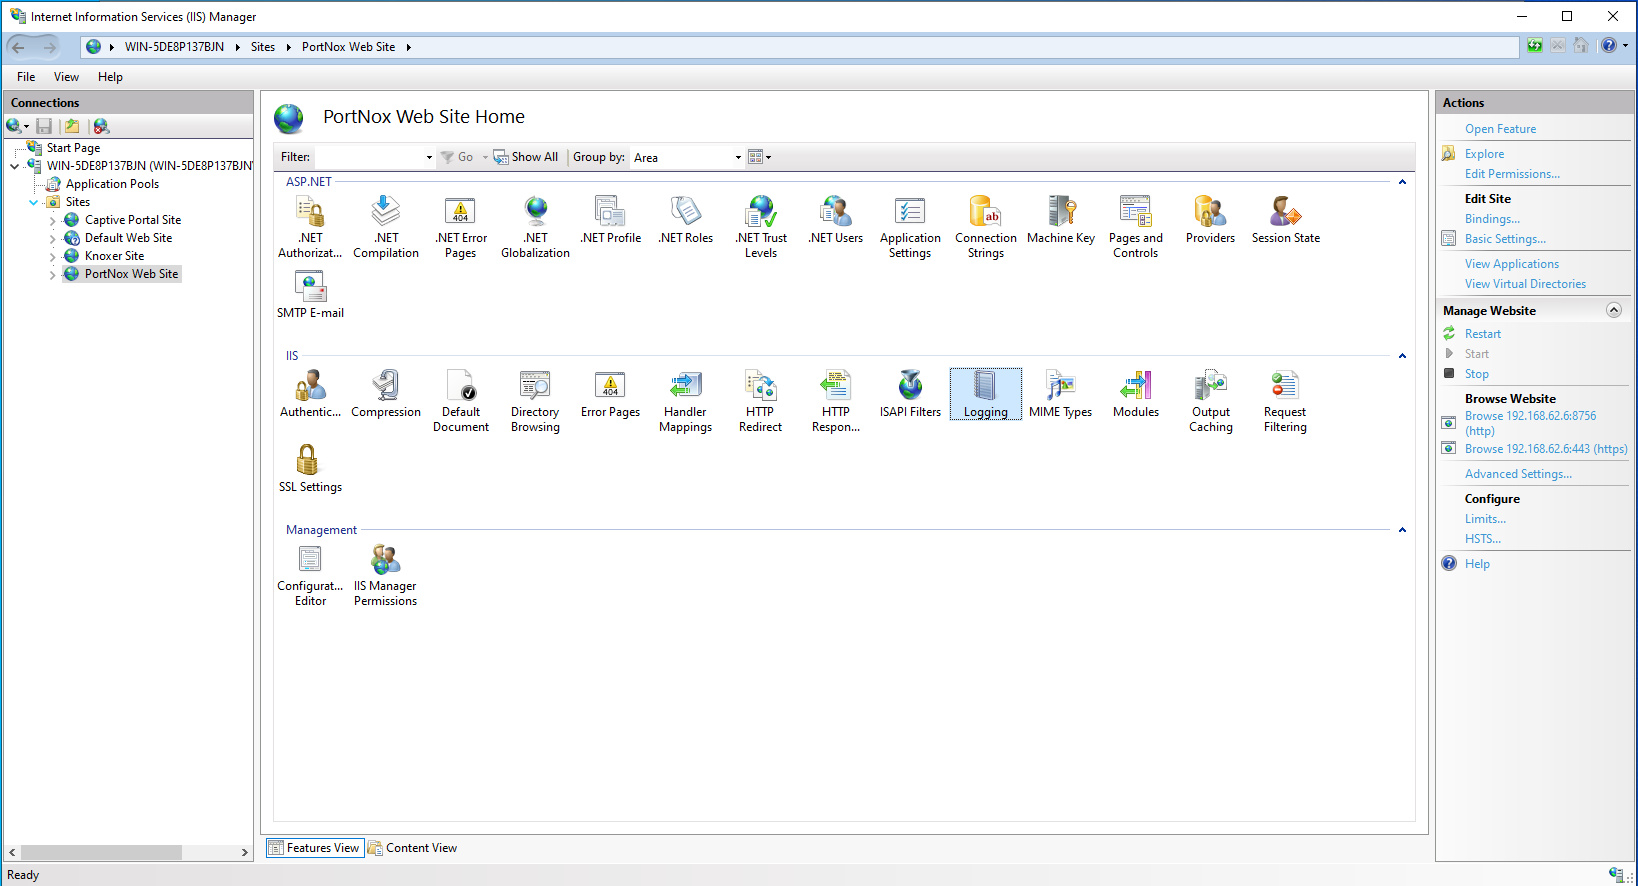Open the HTTP Redirect feature
The width and height of the screenshot is (1638, 886).
(x=760, y=401)
